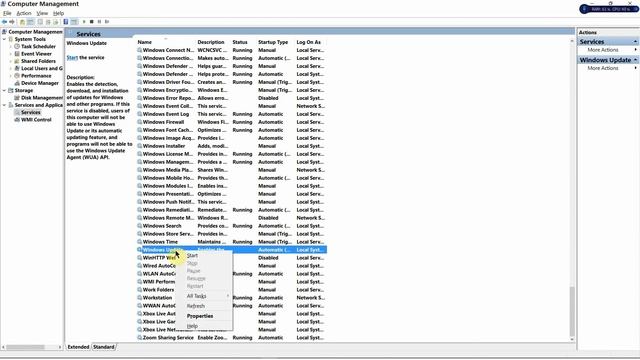Expand the Performance tree node arrow
The height and width of the screenshot is (360, 640).
point(11,76)
